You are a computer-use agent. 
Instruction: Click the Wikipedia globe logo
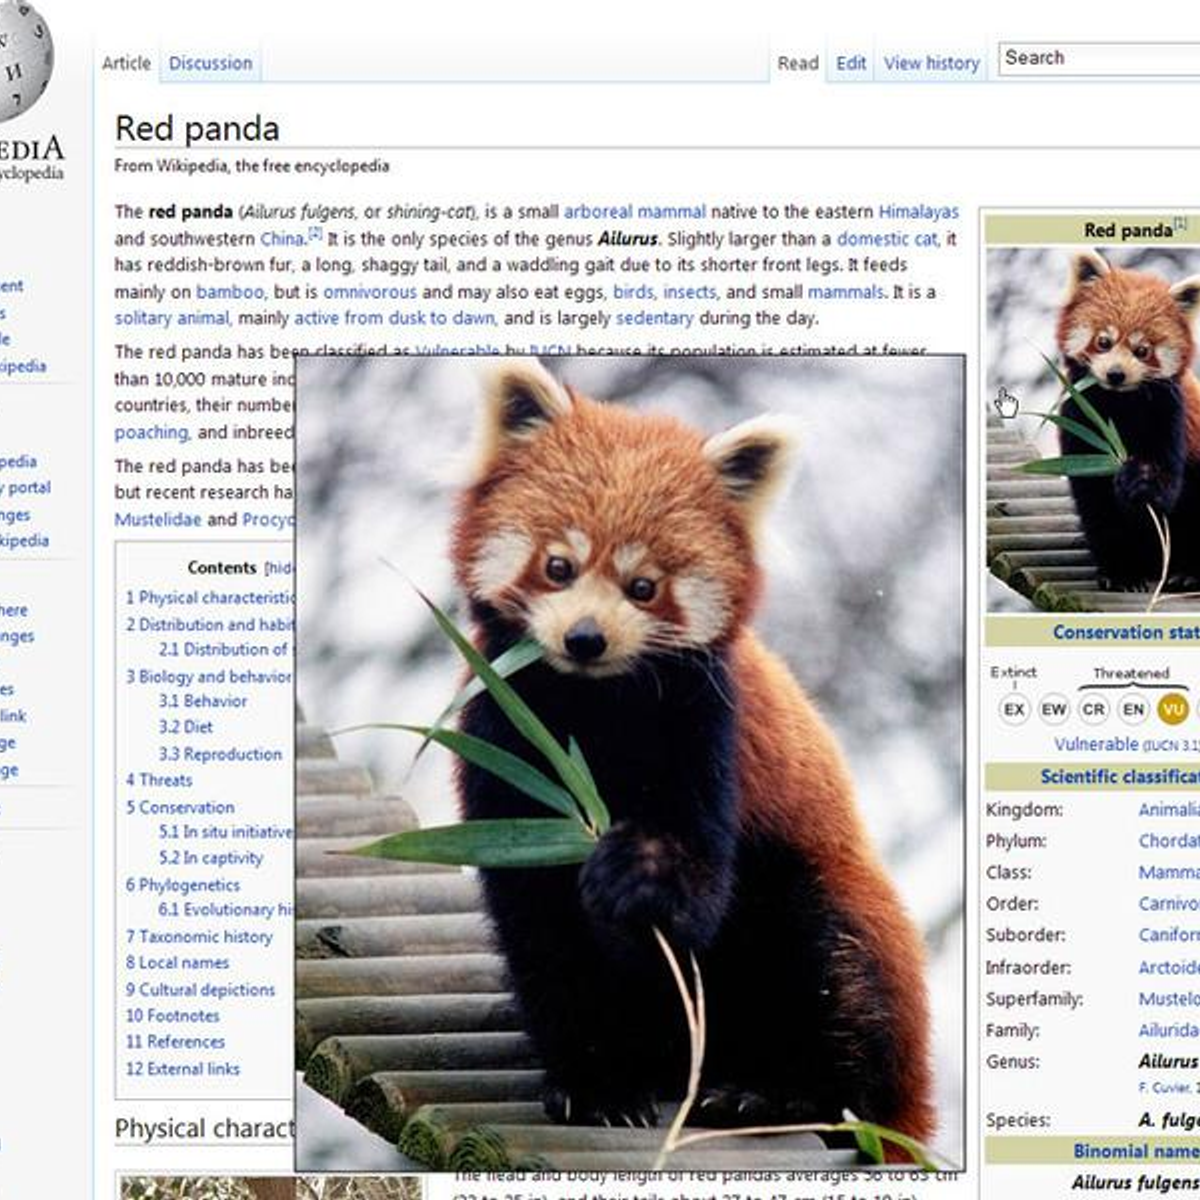(22, 62)
